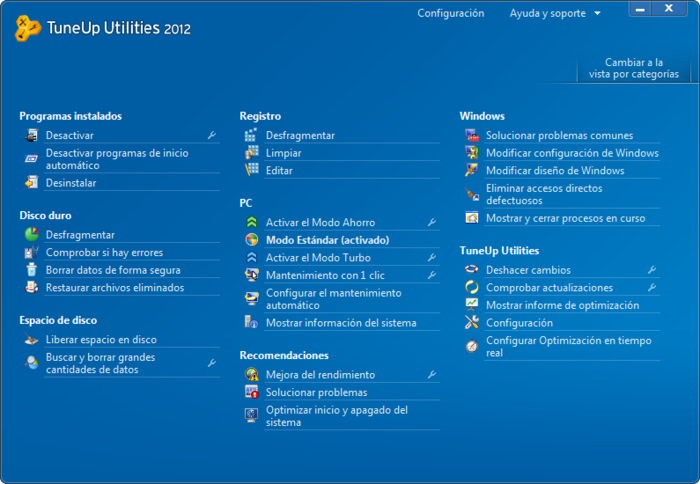This screenshot has height=484, width=700.
Task: Open wrench settings beside Desactivar
Action: point(212,135)
